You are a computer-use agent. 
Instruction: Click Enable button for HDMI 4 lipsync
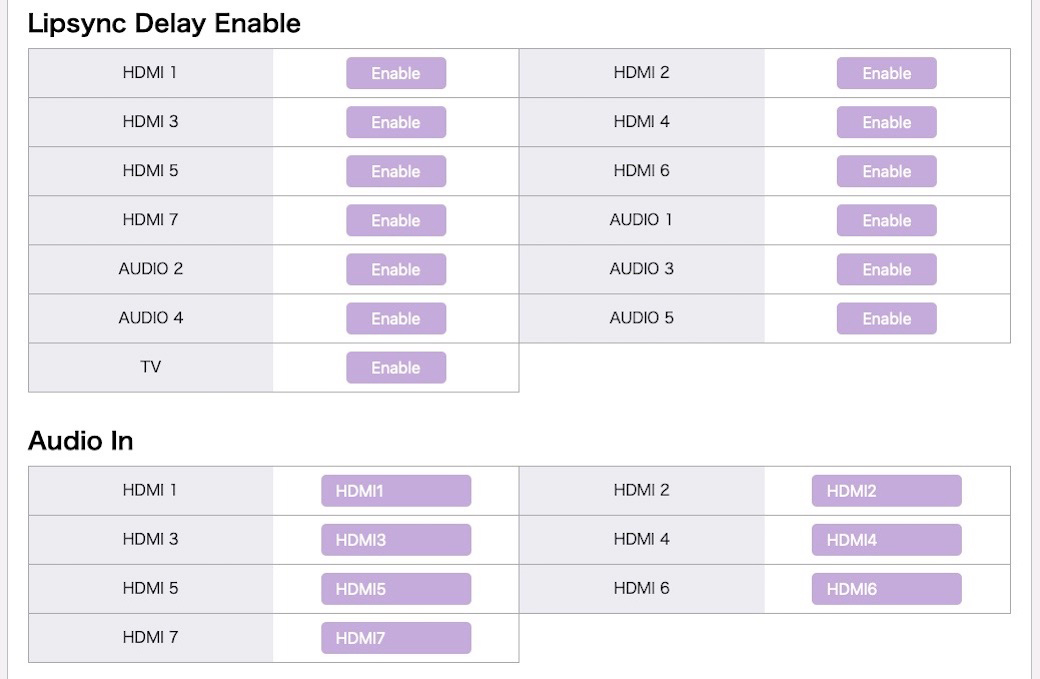click(886, 122)
